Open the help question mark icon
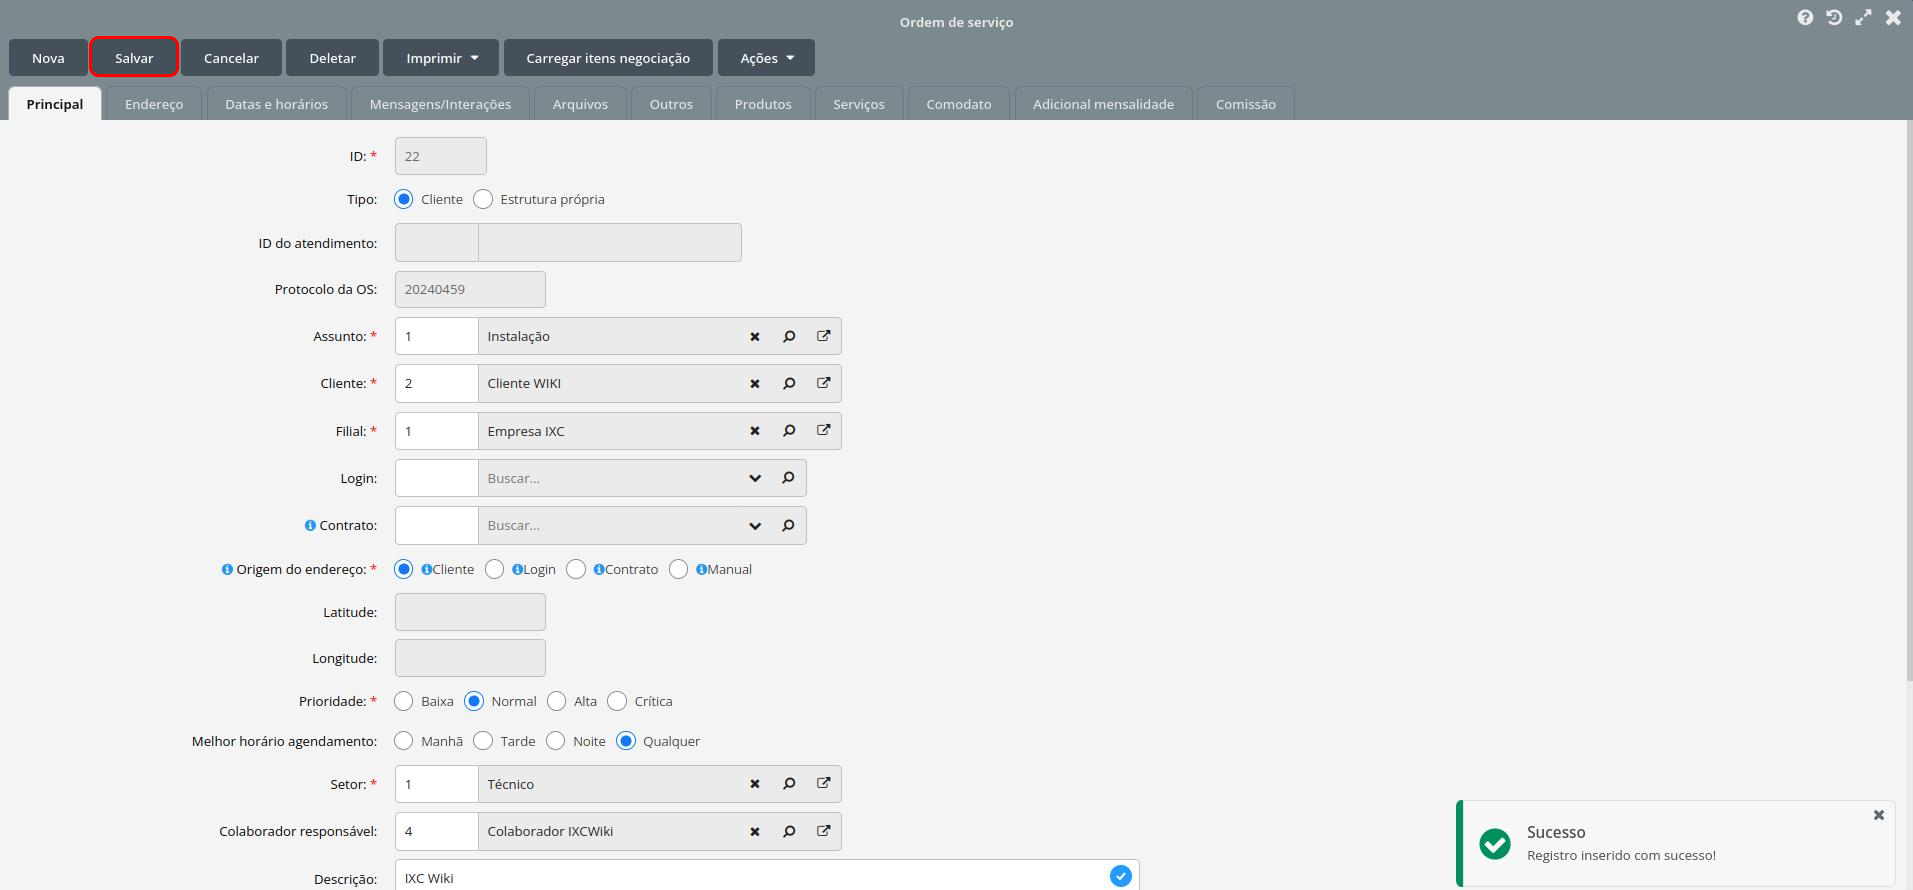 coord(1805,17)
